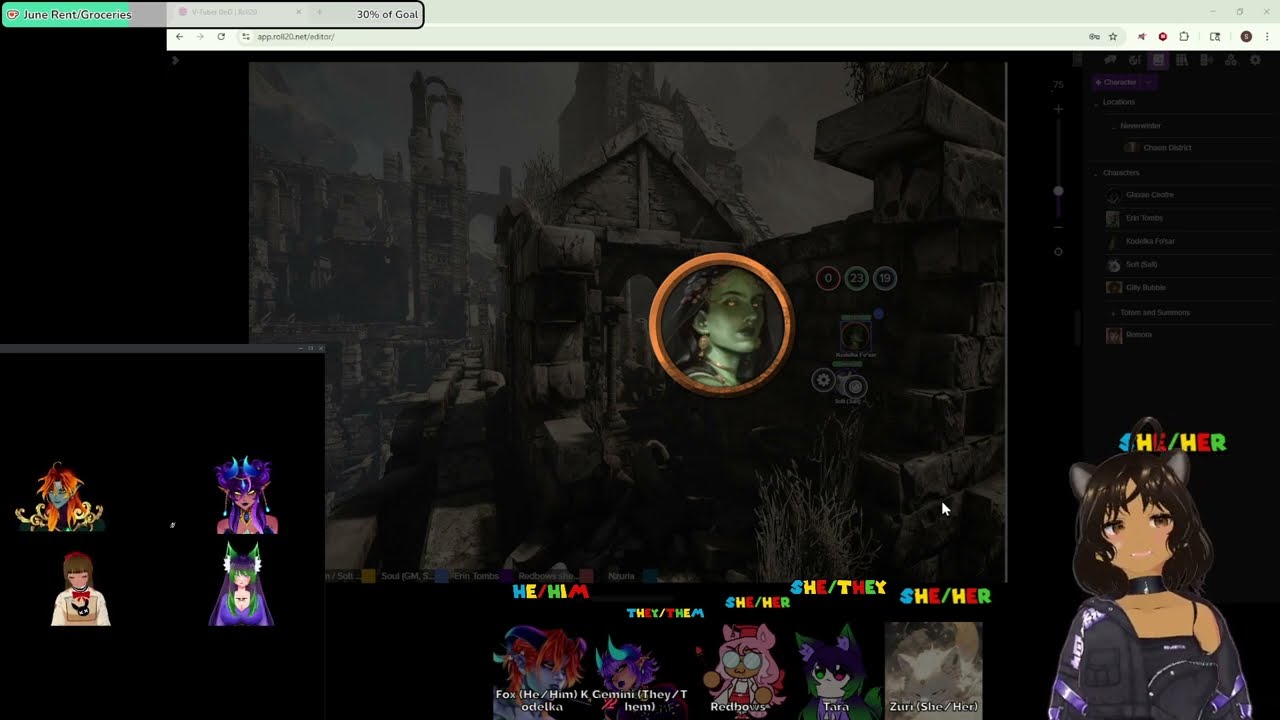Open the saved passwords key icon
The height and width of the screenshot is (720, 1280).
coord(1094,37)
